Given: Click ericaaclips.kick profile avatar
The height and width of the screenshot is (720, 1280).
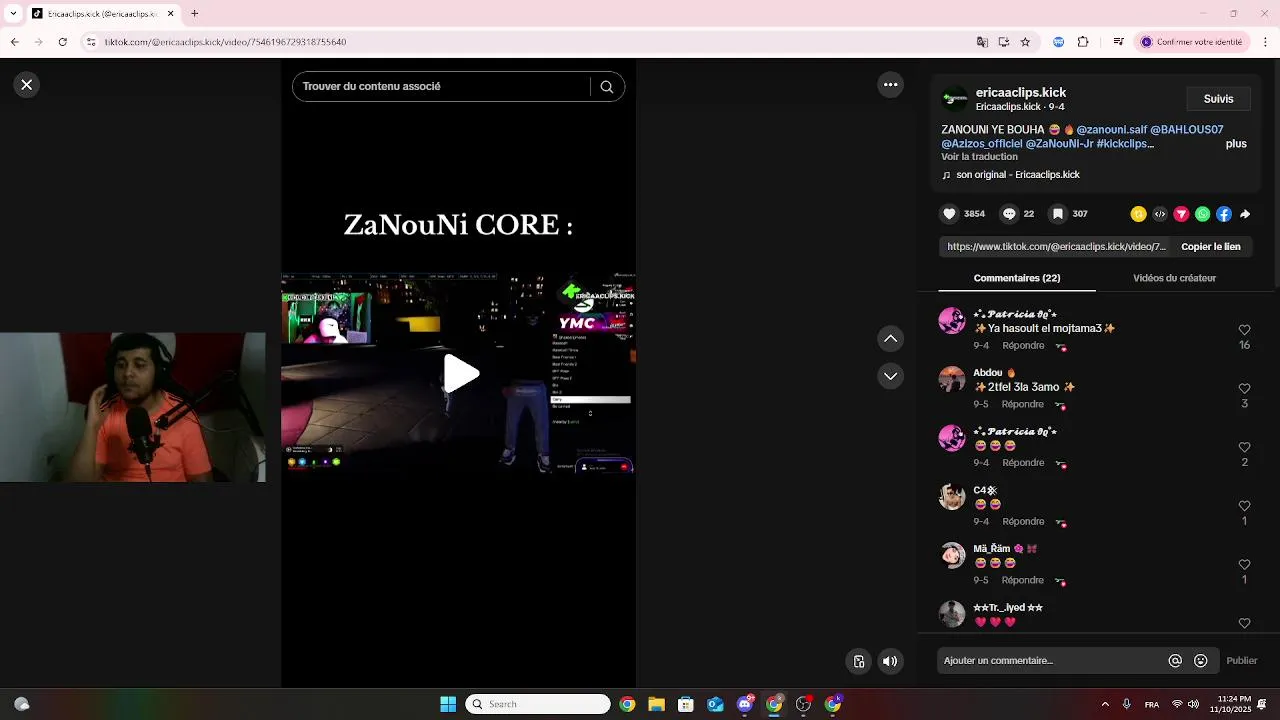Looking at the screenshot, I should tap(955, 99).
